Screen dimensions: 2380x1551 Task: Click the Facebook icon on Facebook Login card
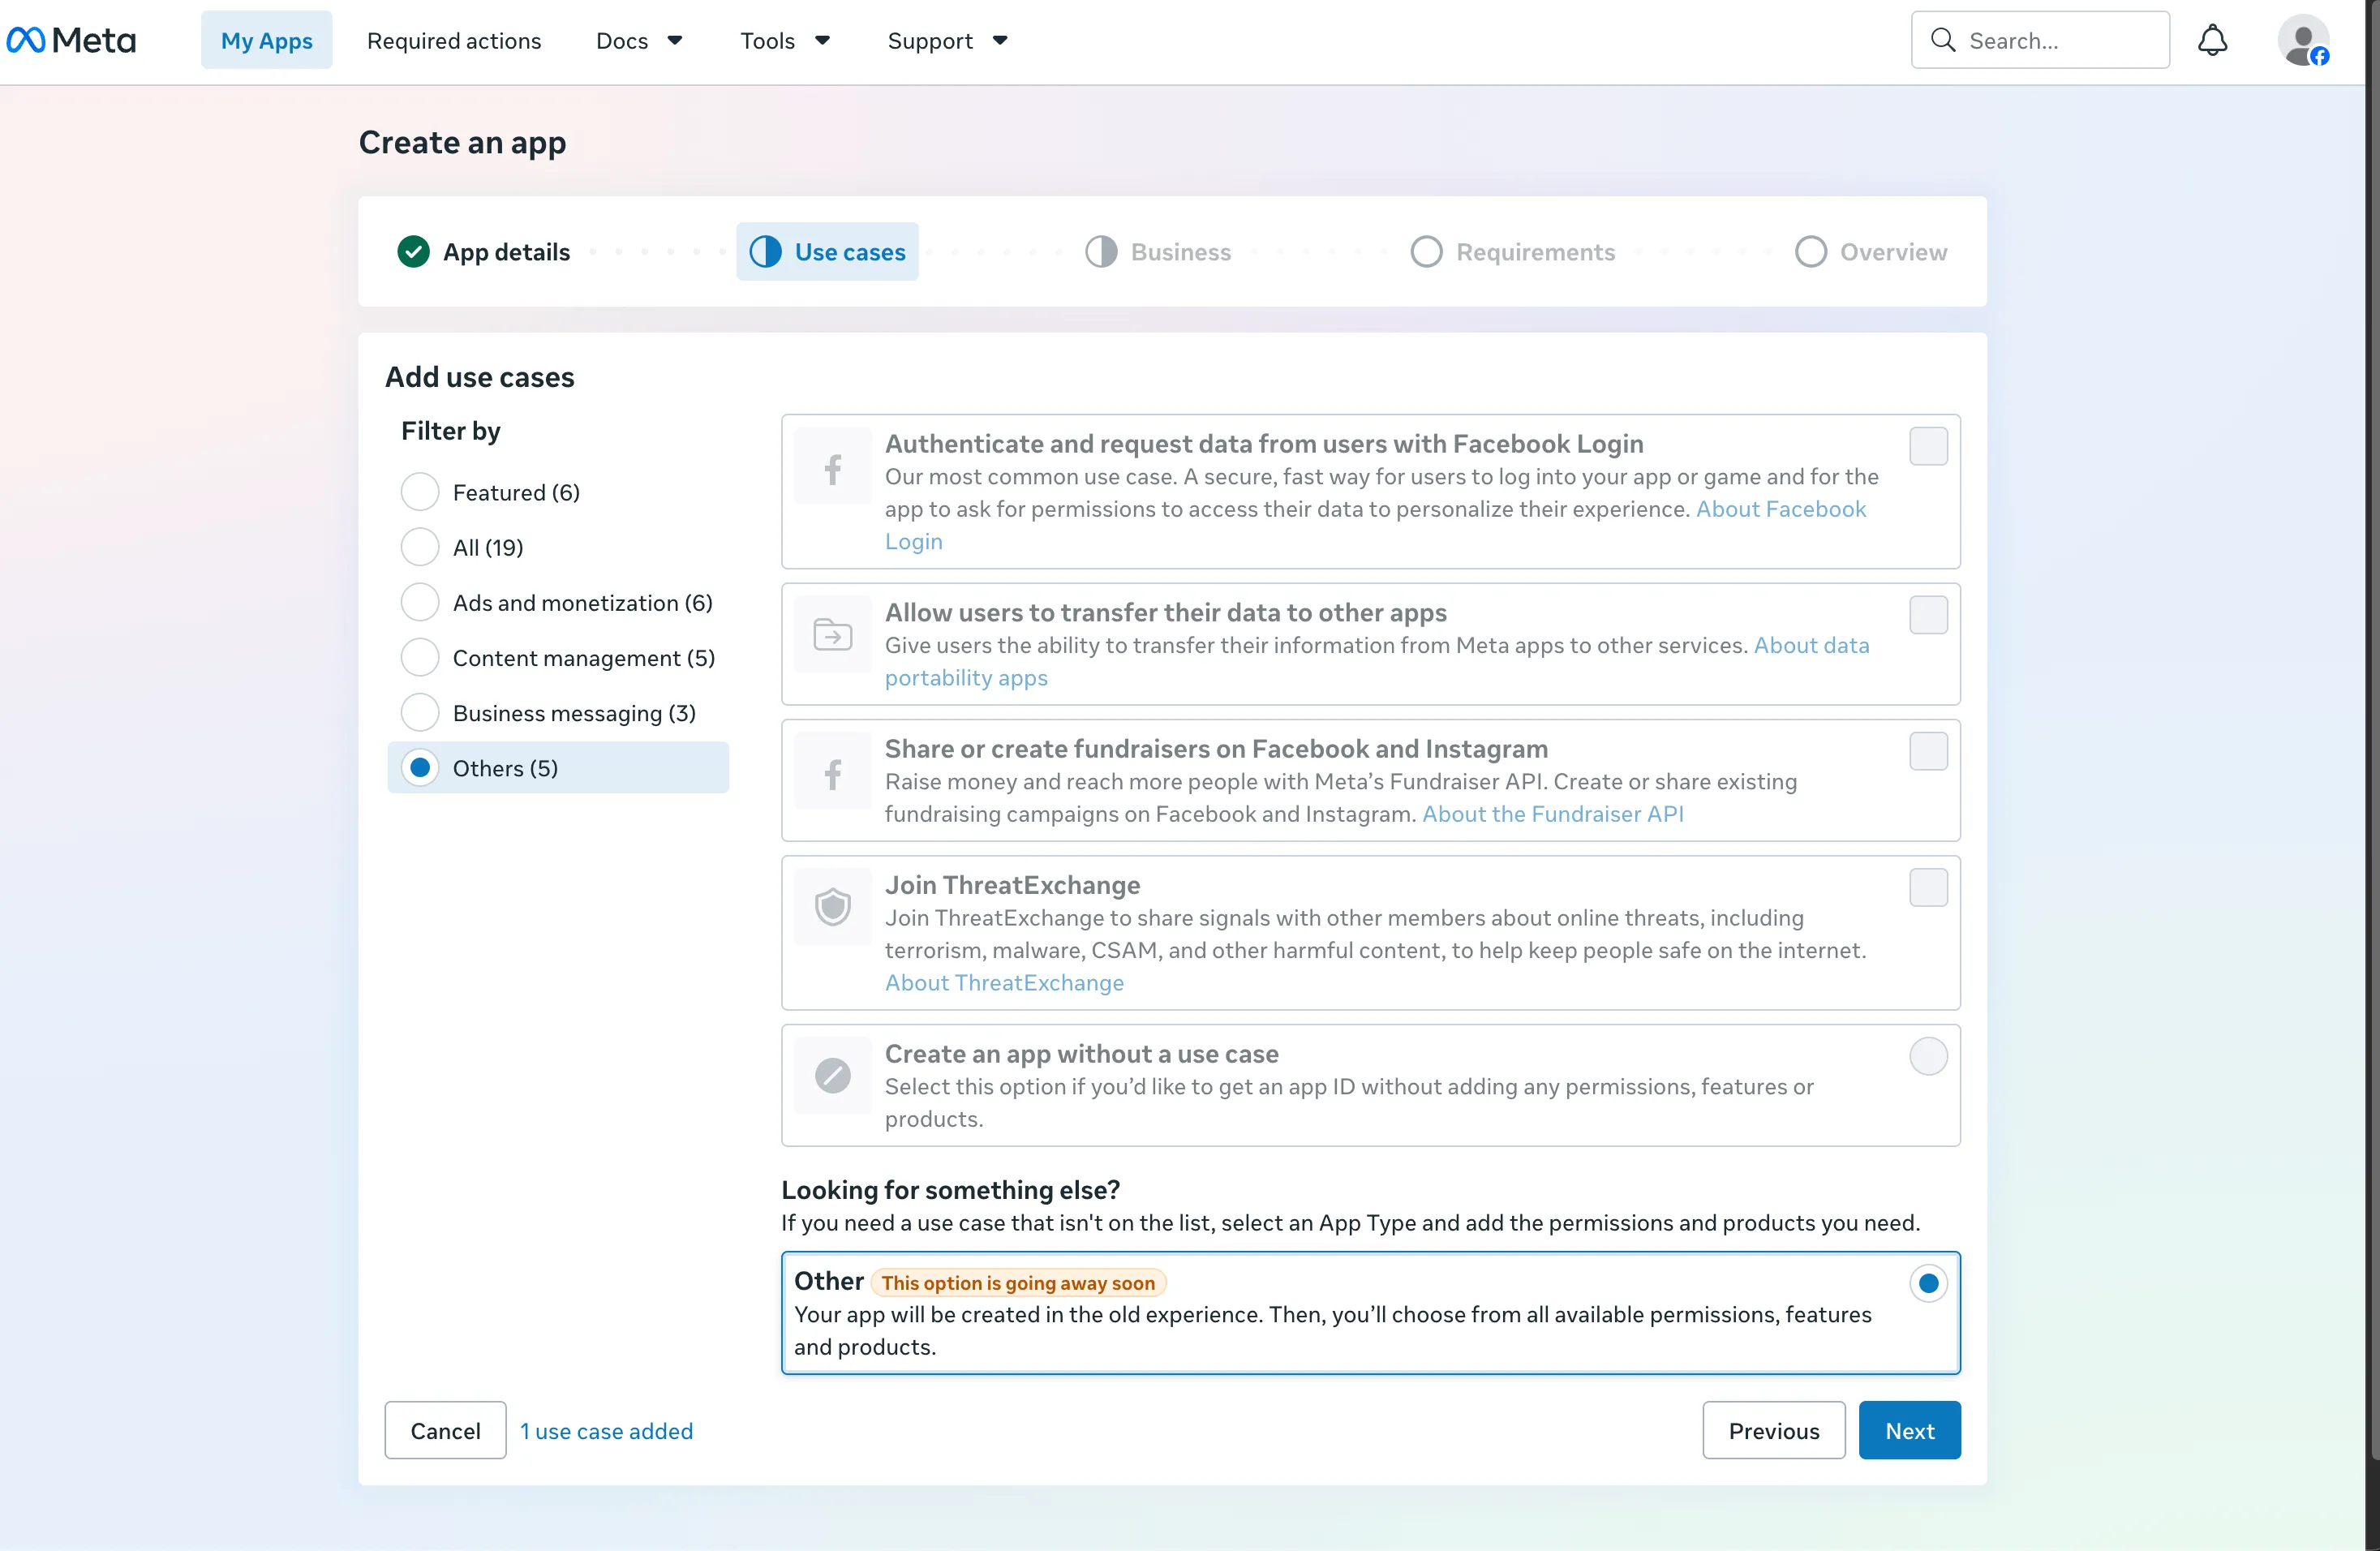[x=832, y=468]
